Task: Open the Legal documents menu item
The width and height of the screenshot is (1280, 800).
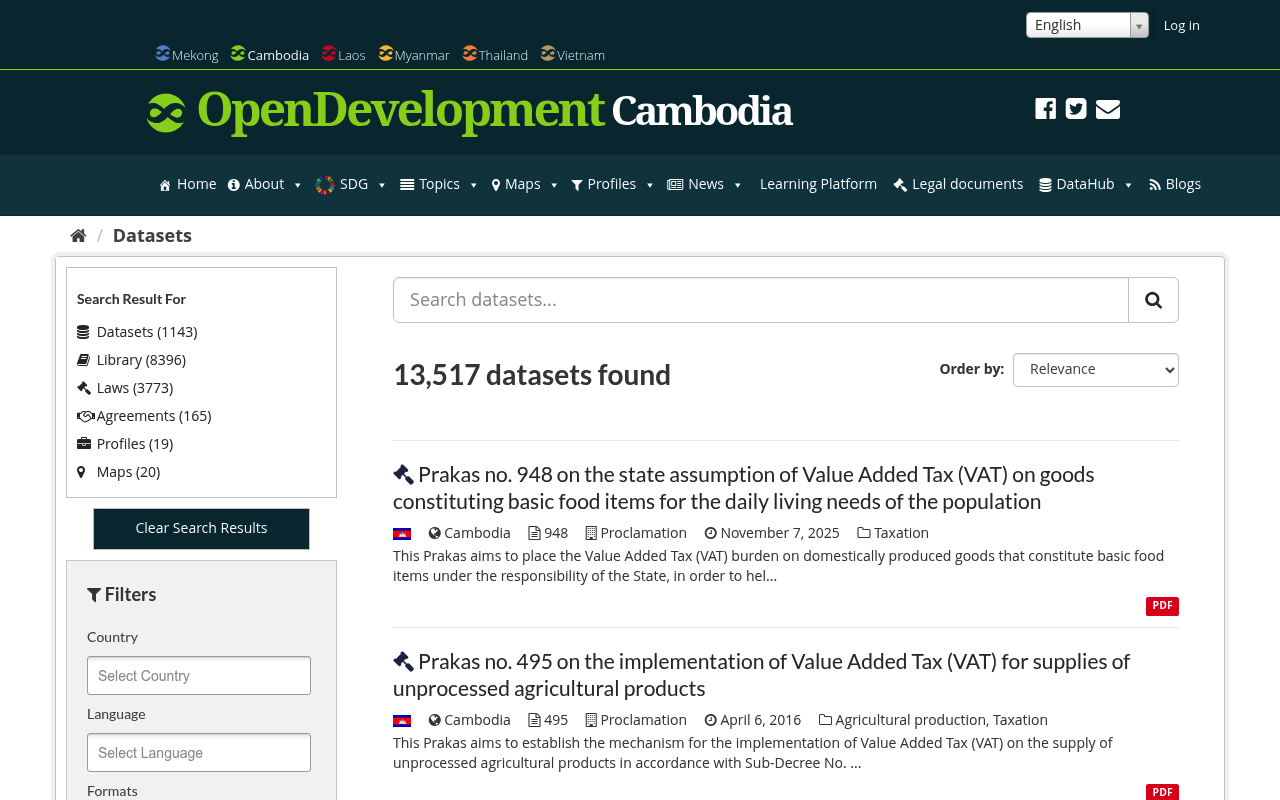Action: [958, 184]
